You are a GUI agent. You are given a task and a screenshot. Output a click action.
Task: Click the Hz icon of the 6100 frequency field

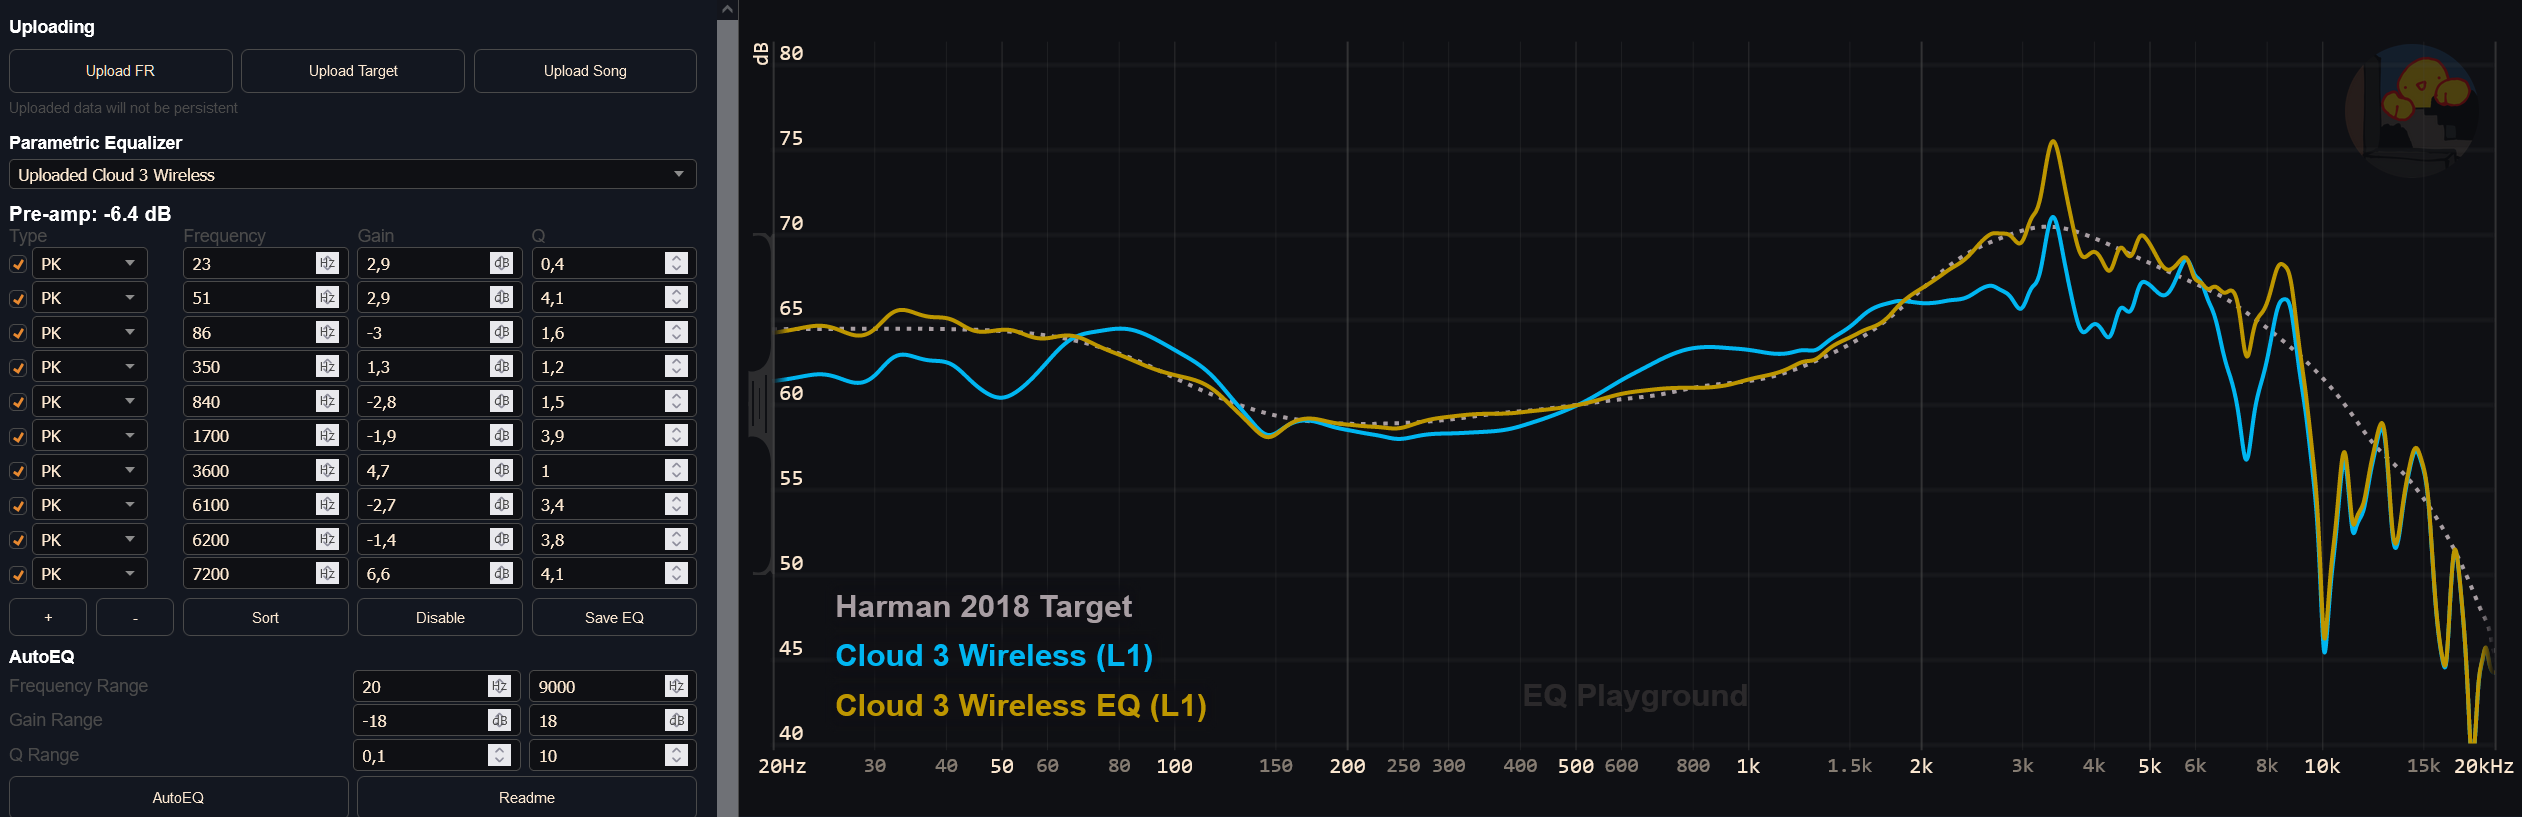pos(327,504)
